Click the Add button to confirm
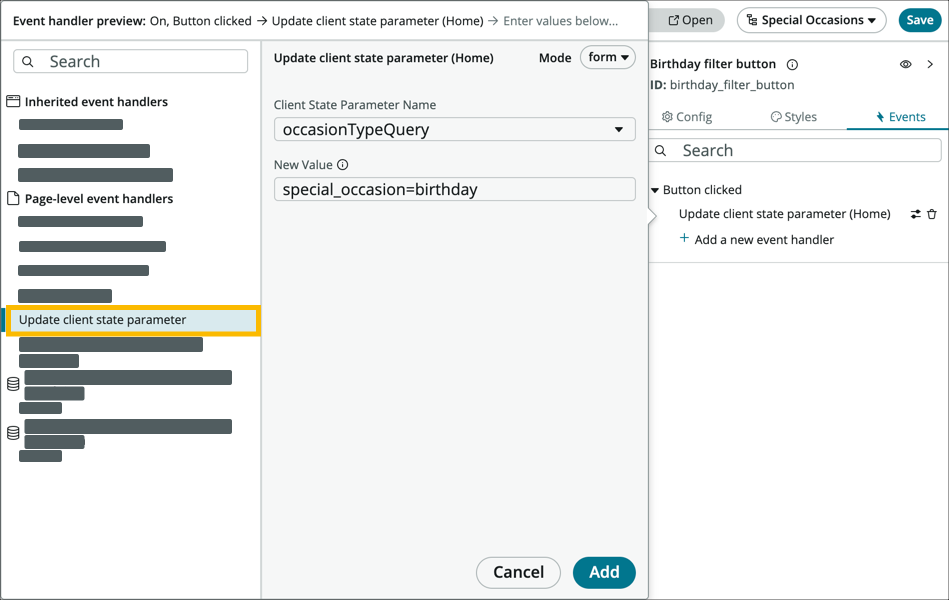The width and height of the screenshot is (949, 600). (604, 573)
